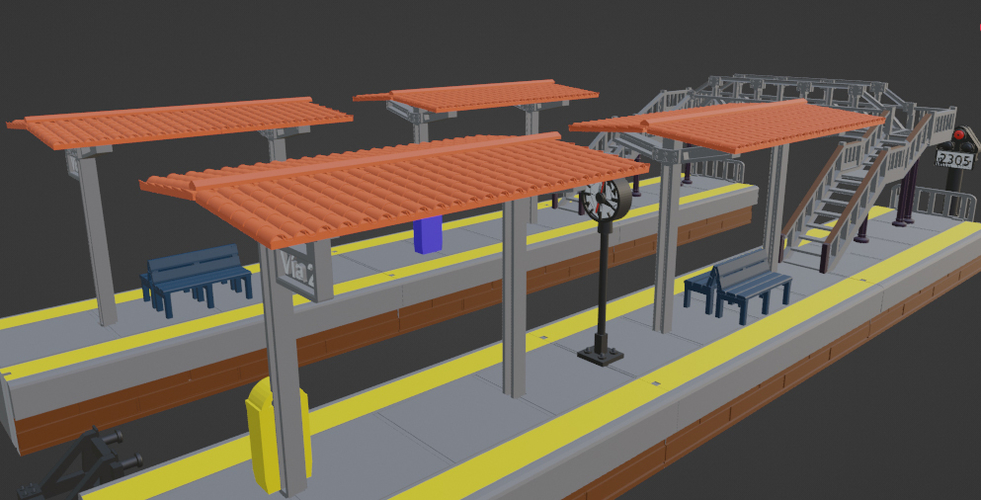Select the far-left orange canopy roof
981x500 pixels.
point(180,122)
